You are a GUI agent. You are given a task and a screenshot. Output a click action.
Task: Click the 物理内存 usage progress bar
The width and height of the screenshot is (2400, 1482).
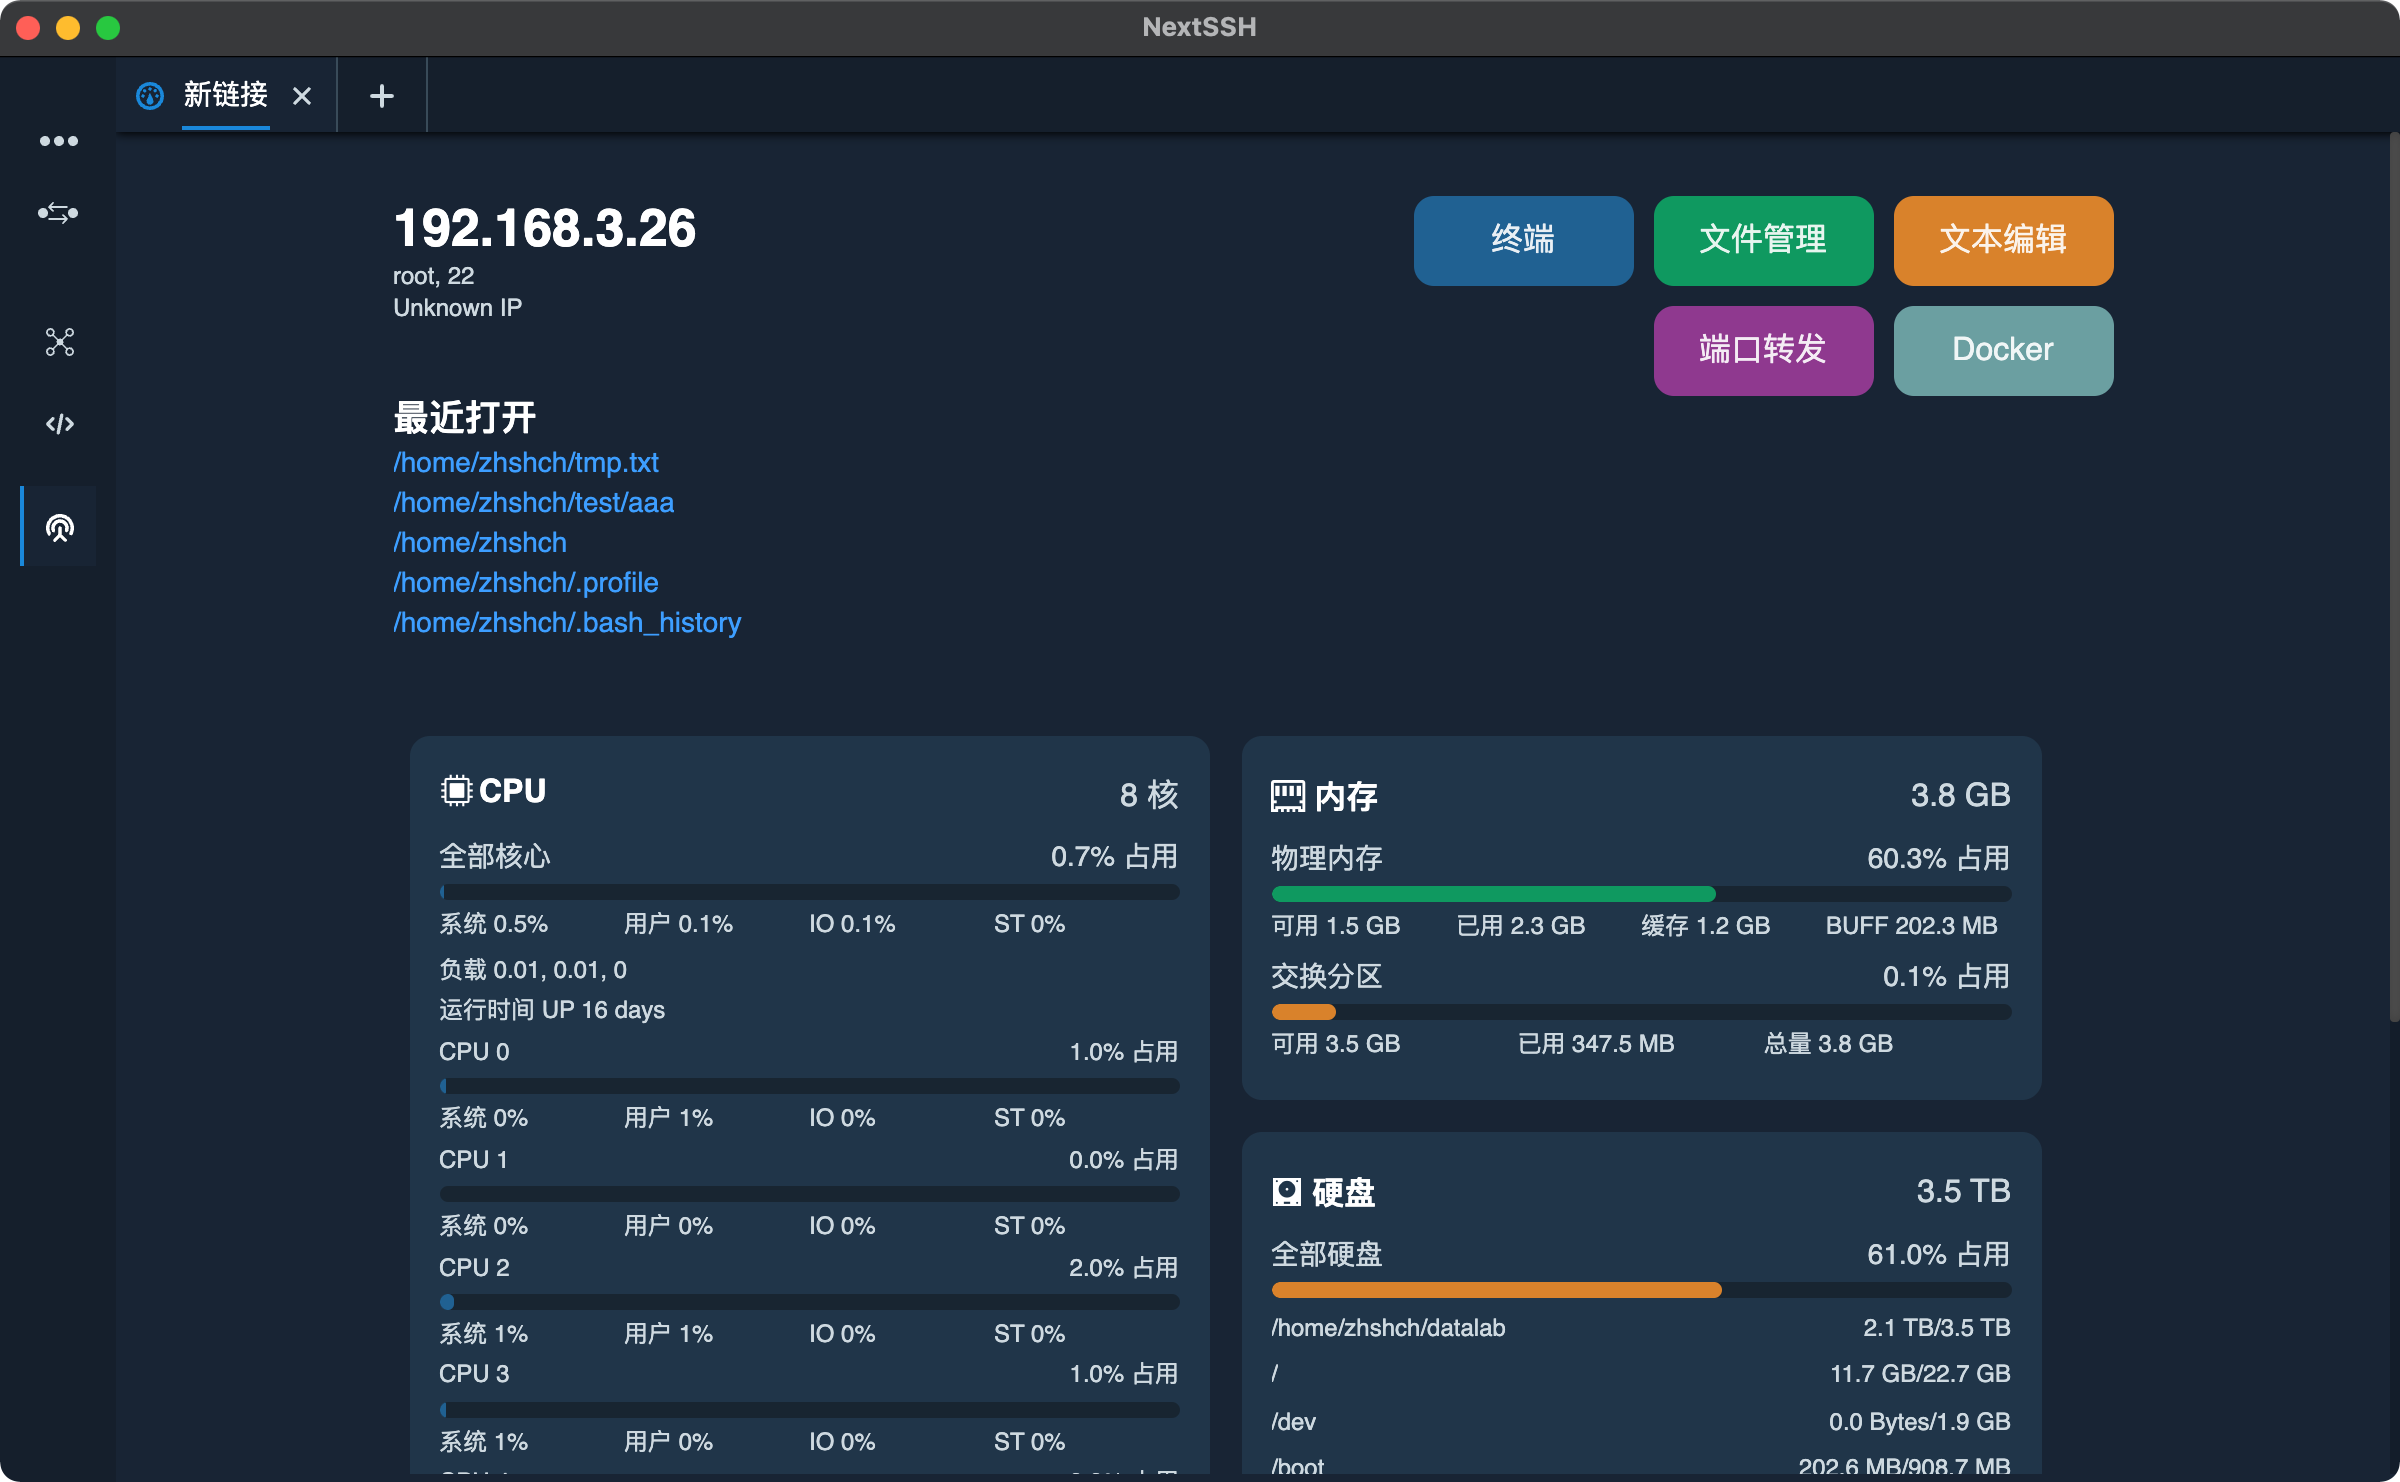click(x=1640, y=893)
